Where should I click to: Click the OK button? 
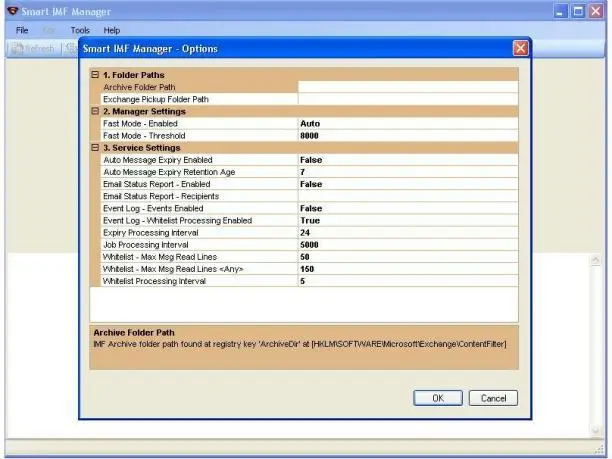click(x=438, y=398)
